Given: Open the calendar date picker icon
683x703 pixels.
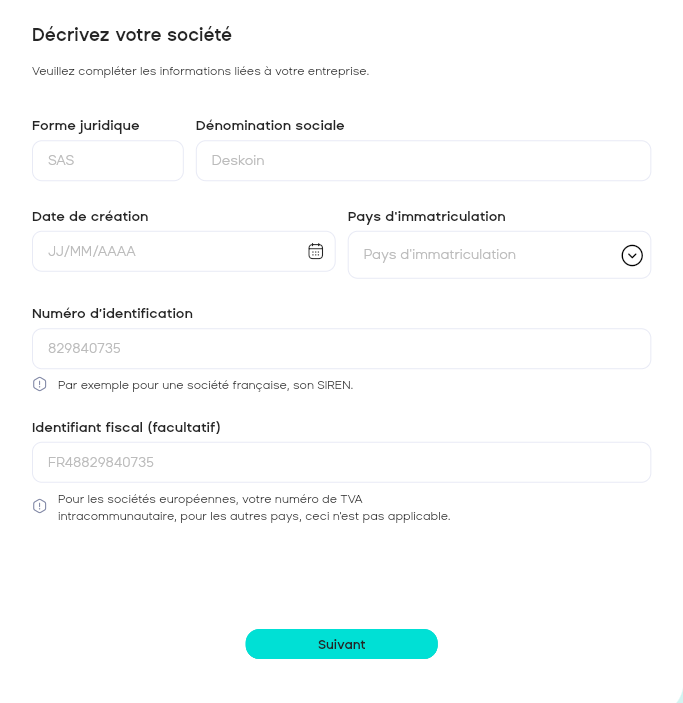Looking at the screenshot, I should [315, 251].
